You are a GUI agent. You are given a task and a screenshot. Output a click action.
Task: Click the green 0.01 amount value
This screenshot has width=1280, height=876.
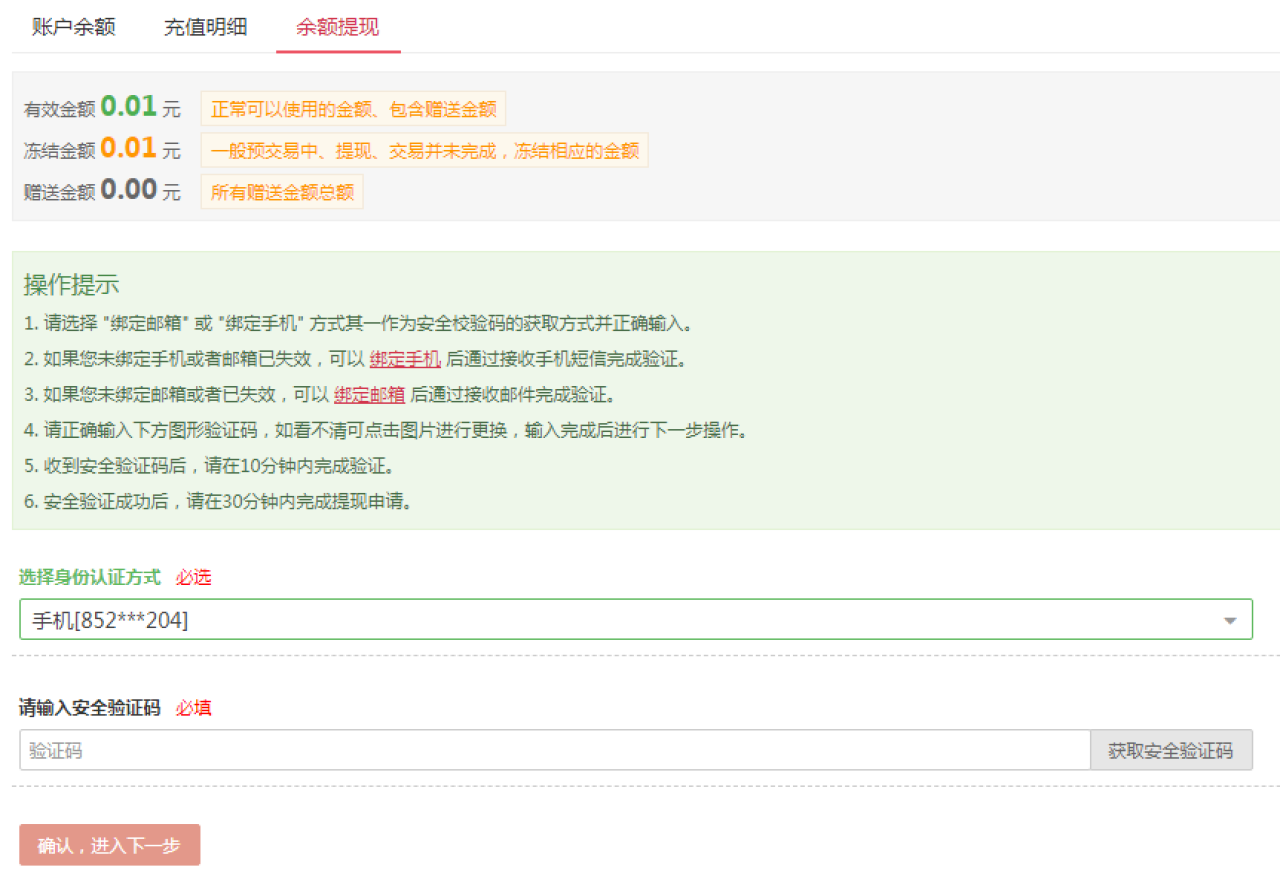(131, 106)
